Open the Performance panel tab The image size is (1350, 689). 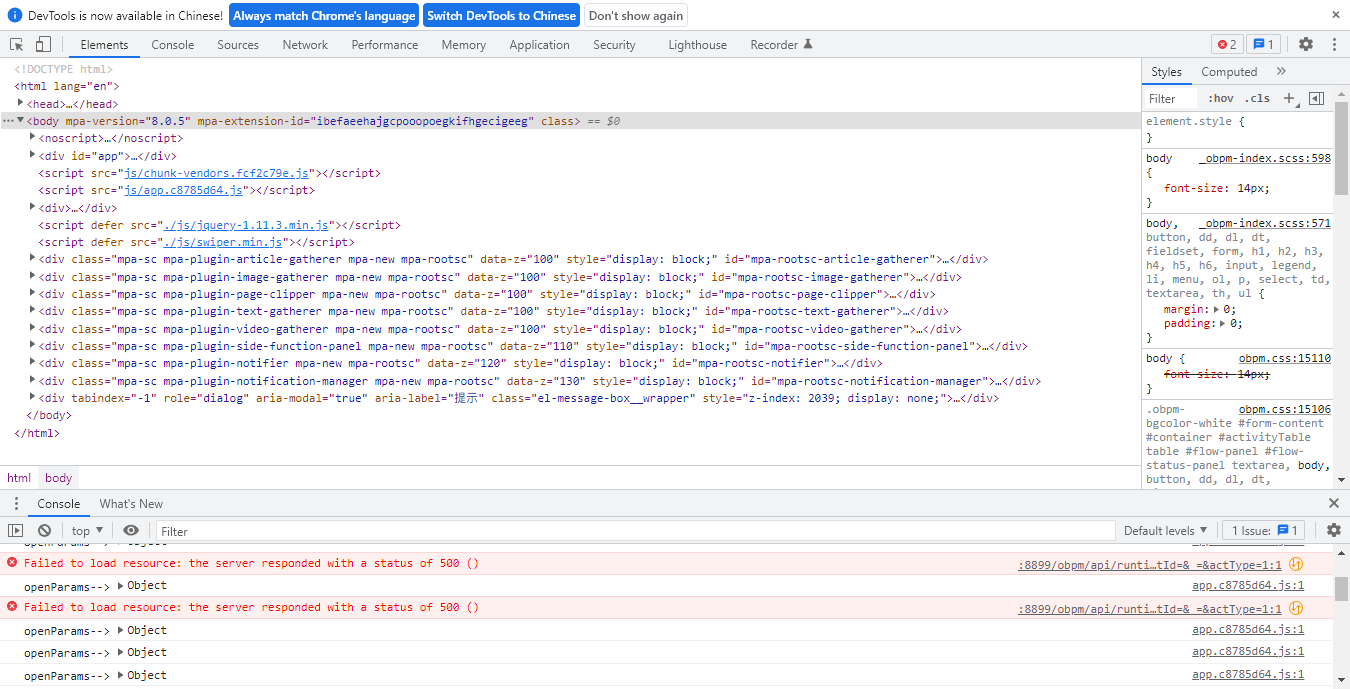(385, 45)
